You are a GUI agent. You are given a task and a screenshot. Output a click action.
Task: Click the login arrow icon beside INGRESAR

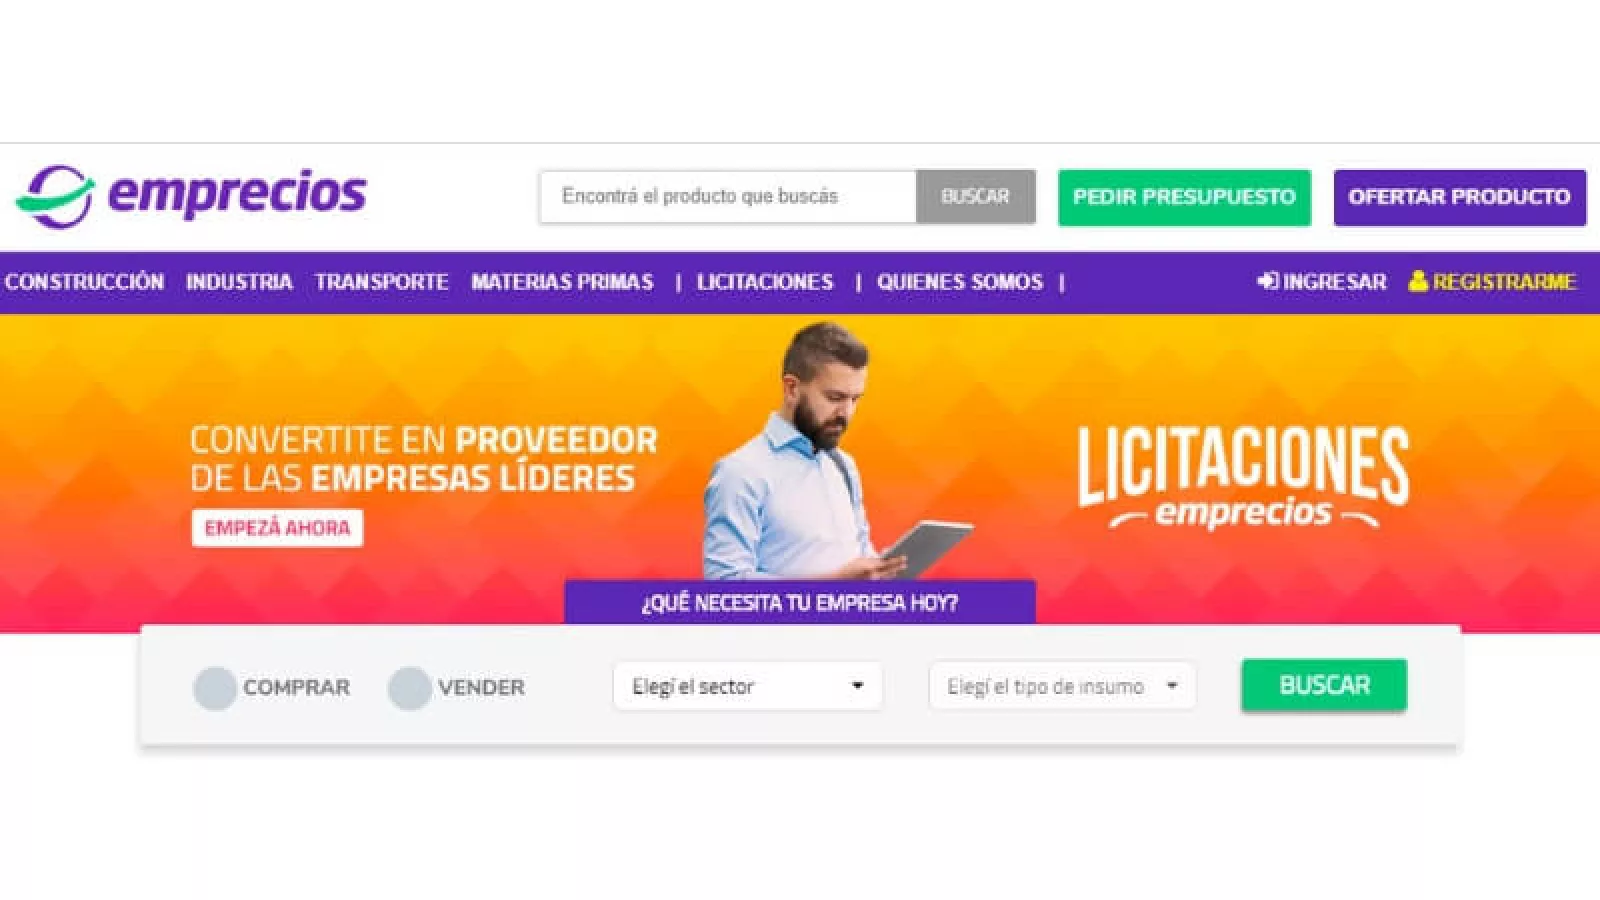point(1267,282)
